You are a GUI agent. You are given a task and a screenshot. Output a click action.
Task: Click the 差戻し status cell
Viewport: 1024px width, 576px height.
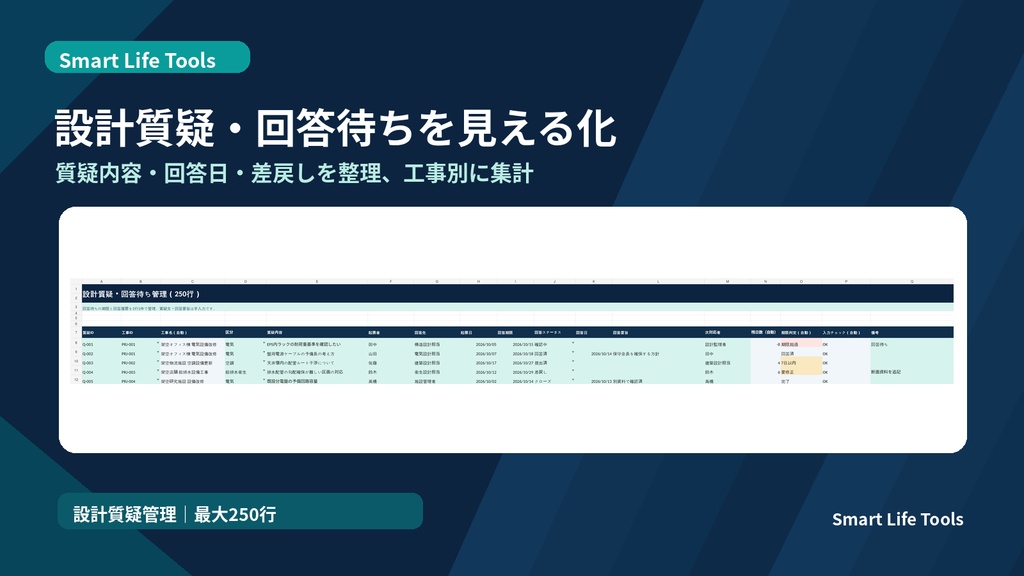(x=554, y=372)
